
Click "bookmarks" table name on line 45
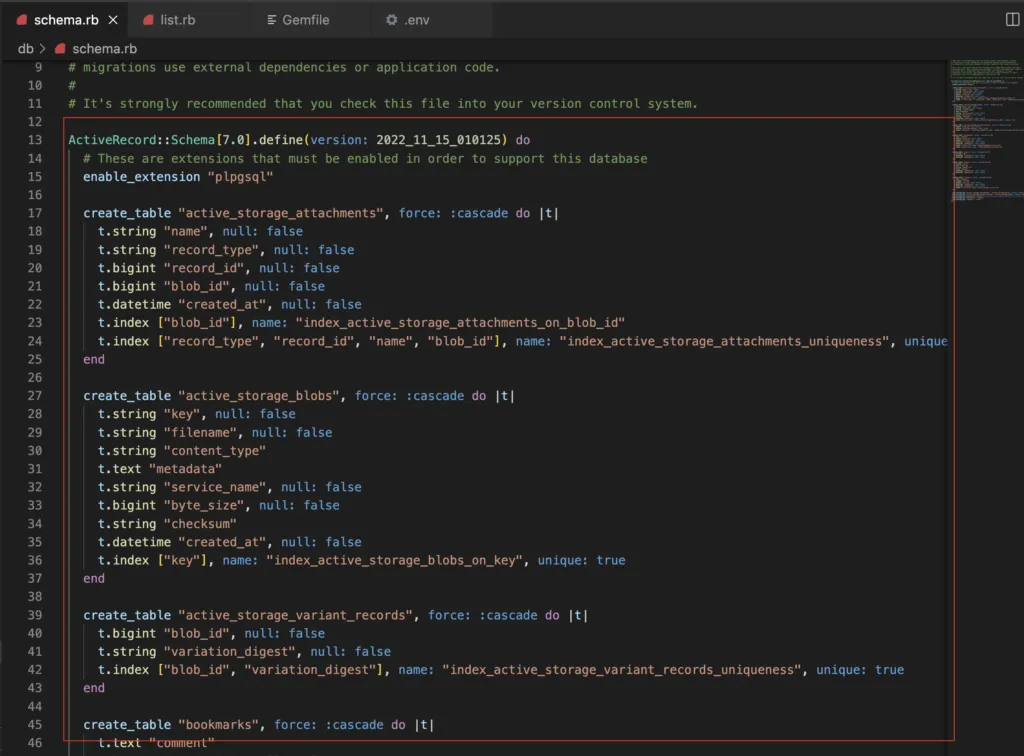click(x=219, y=725)
